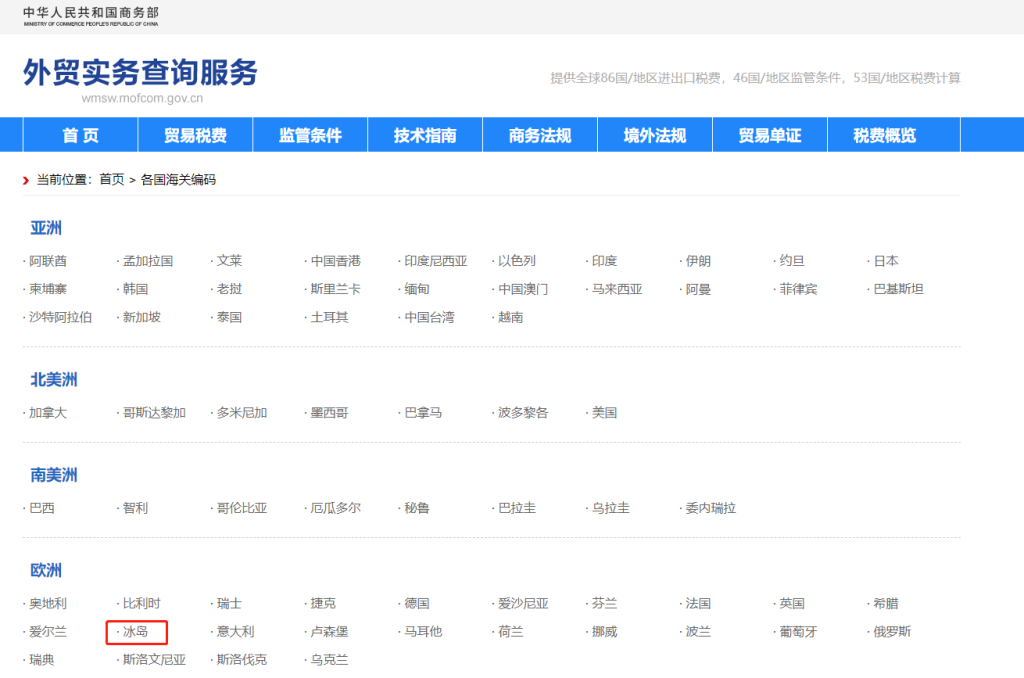Click the 首页 breadcrumb link
The height and width of the screenshot is (678, 1024).
(112, 180)
